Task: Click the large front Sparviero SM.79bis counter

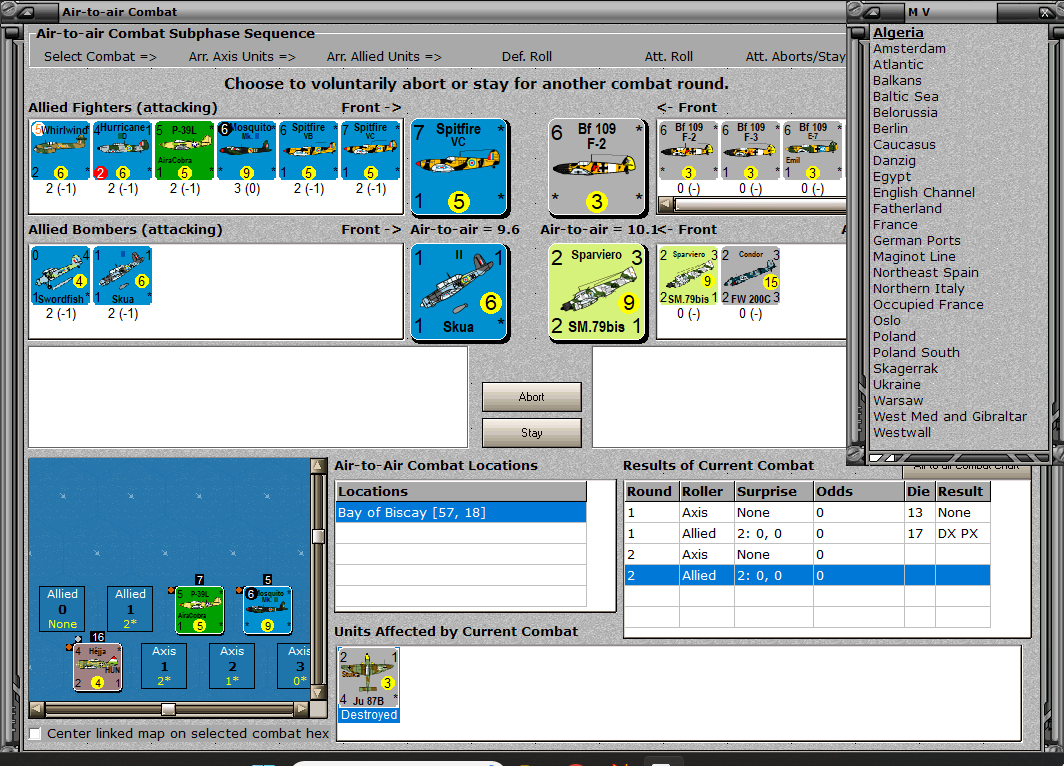Action: click(596, 292)
